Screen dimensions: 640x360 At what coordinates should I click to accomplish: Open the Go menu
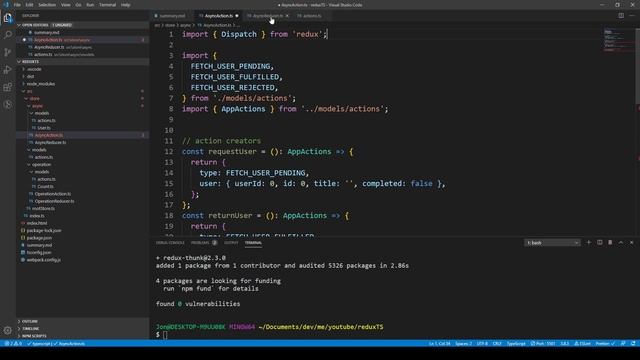78,5
